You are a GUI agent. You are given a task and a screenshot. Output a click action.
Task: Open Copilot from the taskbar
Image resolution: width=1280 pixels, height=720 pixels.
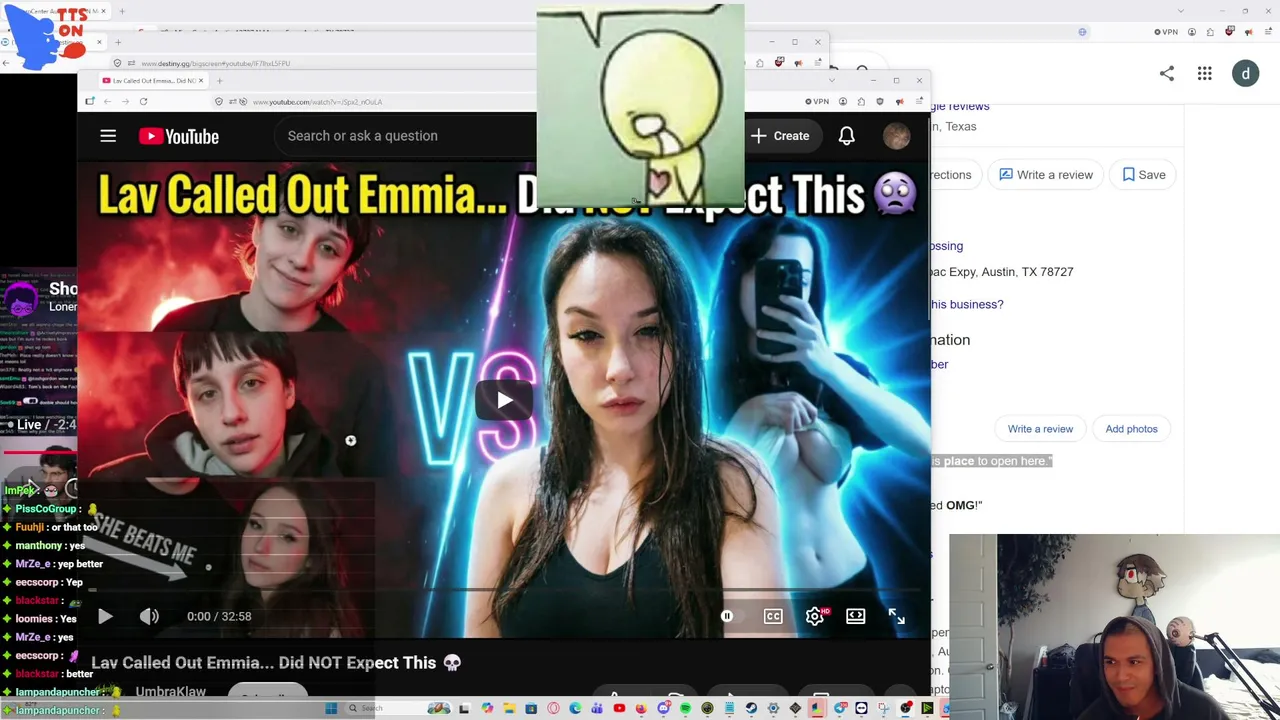[487, 708]
